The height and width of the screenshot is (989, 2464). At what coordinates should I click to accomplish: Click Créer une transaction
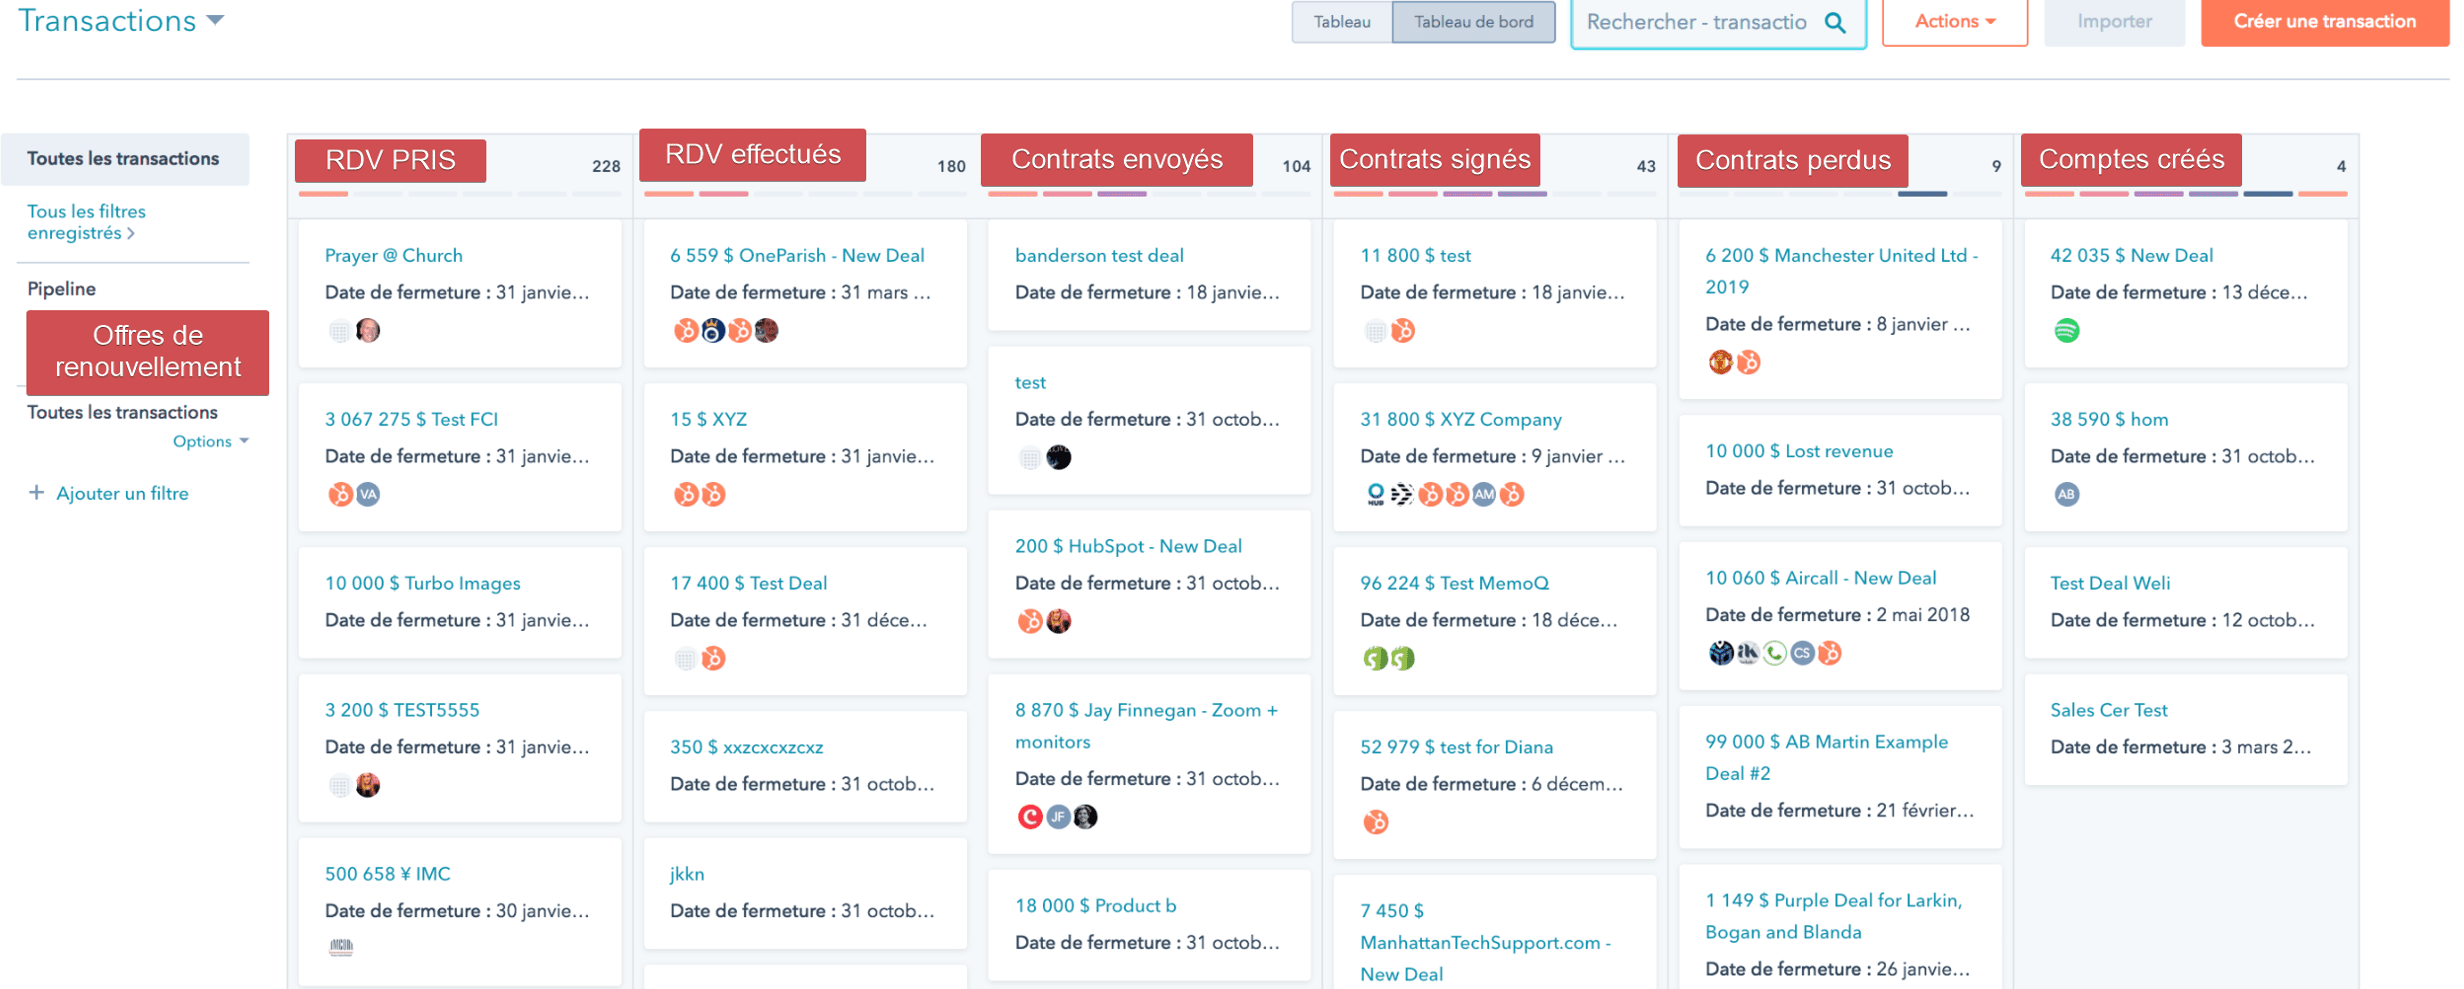pyautogui.click(x=2322, y=20)
